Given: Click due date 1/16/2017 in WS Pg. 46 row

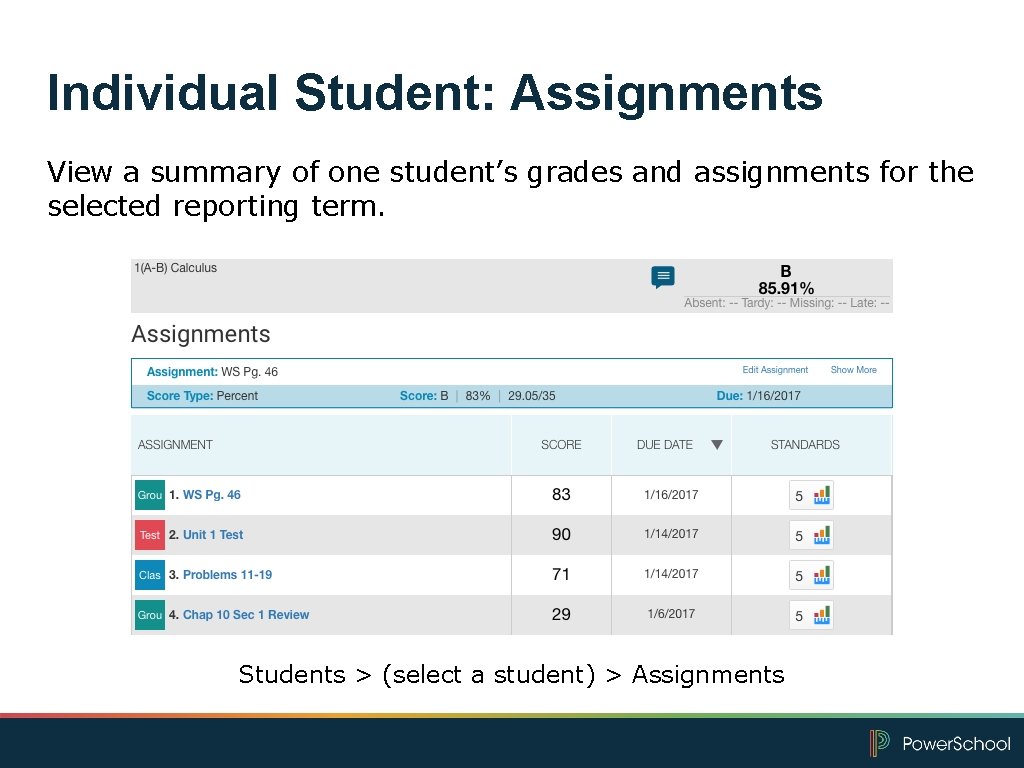Looking at the screenshot, I should pos(671,494).
